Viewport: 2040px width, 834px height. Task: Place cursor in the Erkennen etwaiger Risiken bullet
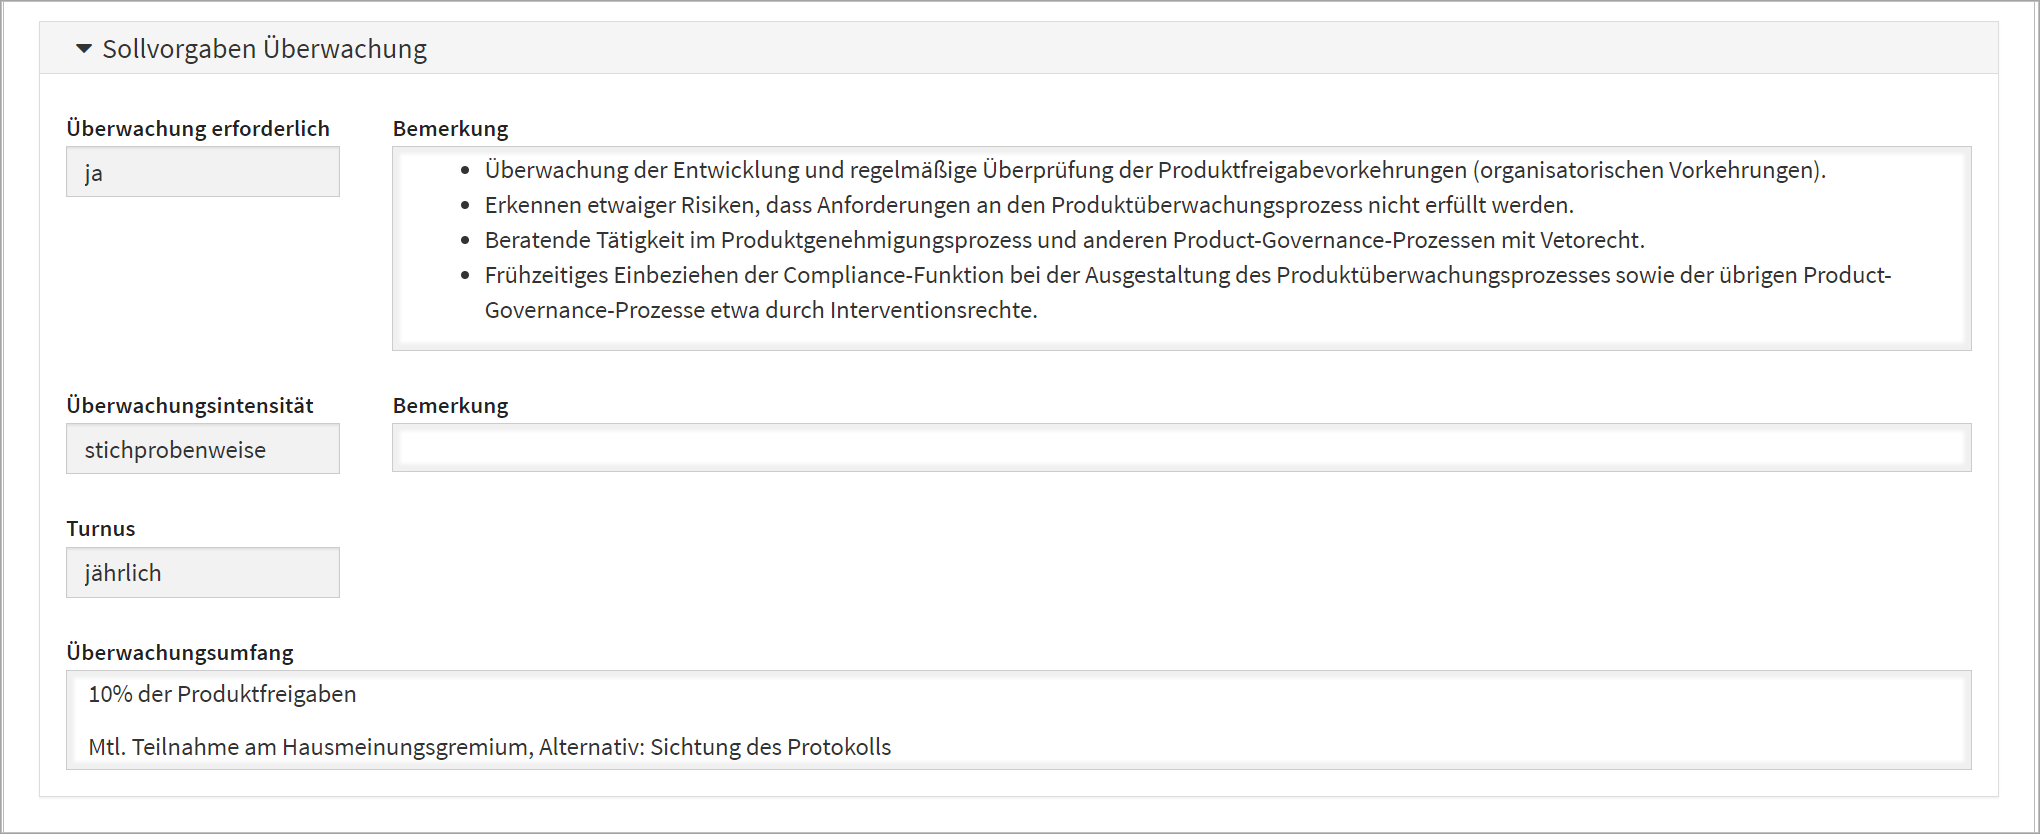(x=1029, y=205)
